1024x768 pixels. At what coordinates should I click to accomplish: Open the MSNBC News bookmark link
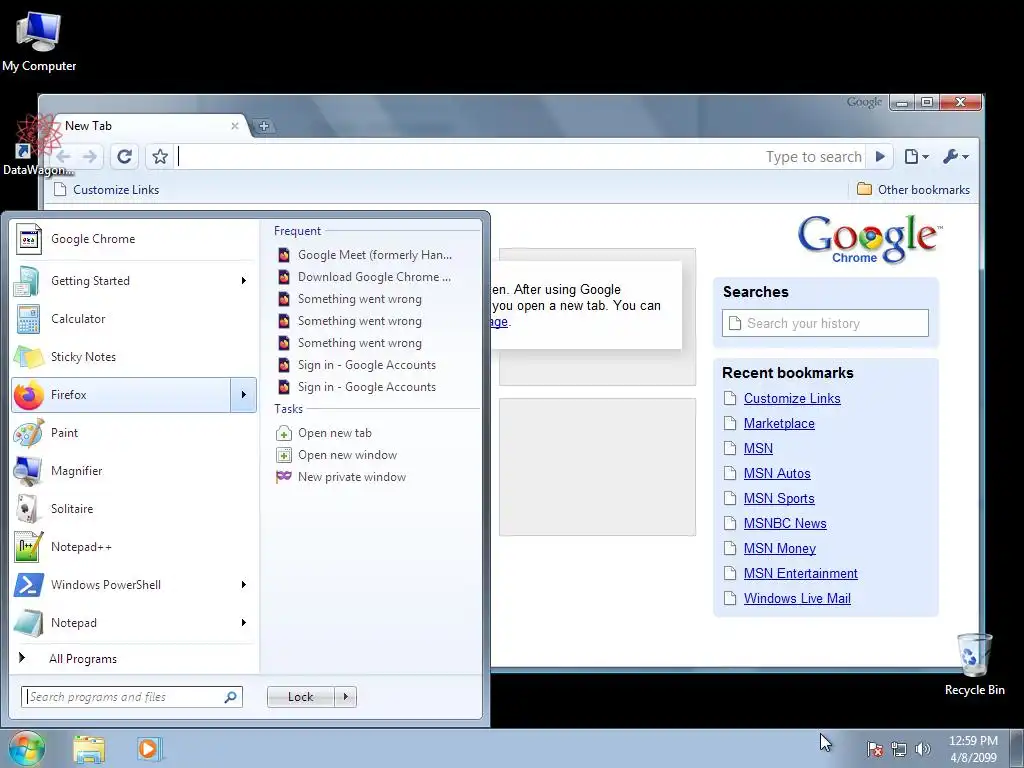(x=785, y=523)
